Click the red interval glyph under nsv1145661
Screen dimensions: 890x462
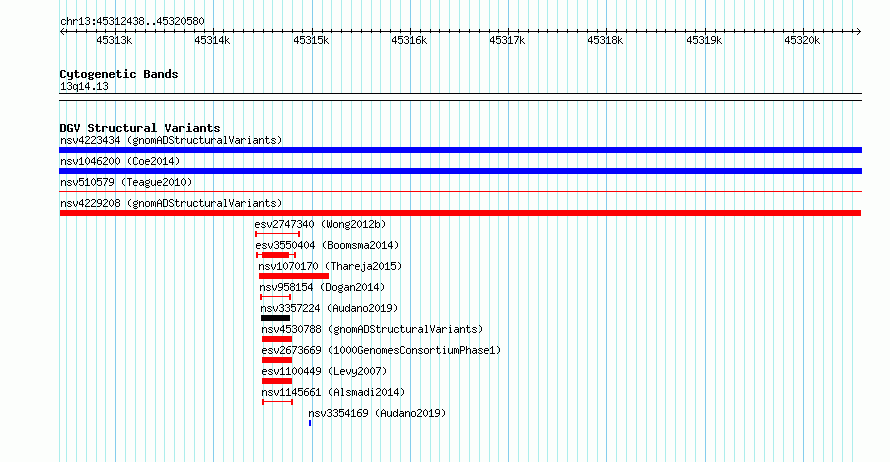[278, 402]
